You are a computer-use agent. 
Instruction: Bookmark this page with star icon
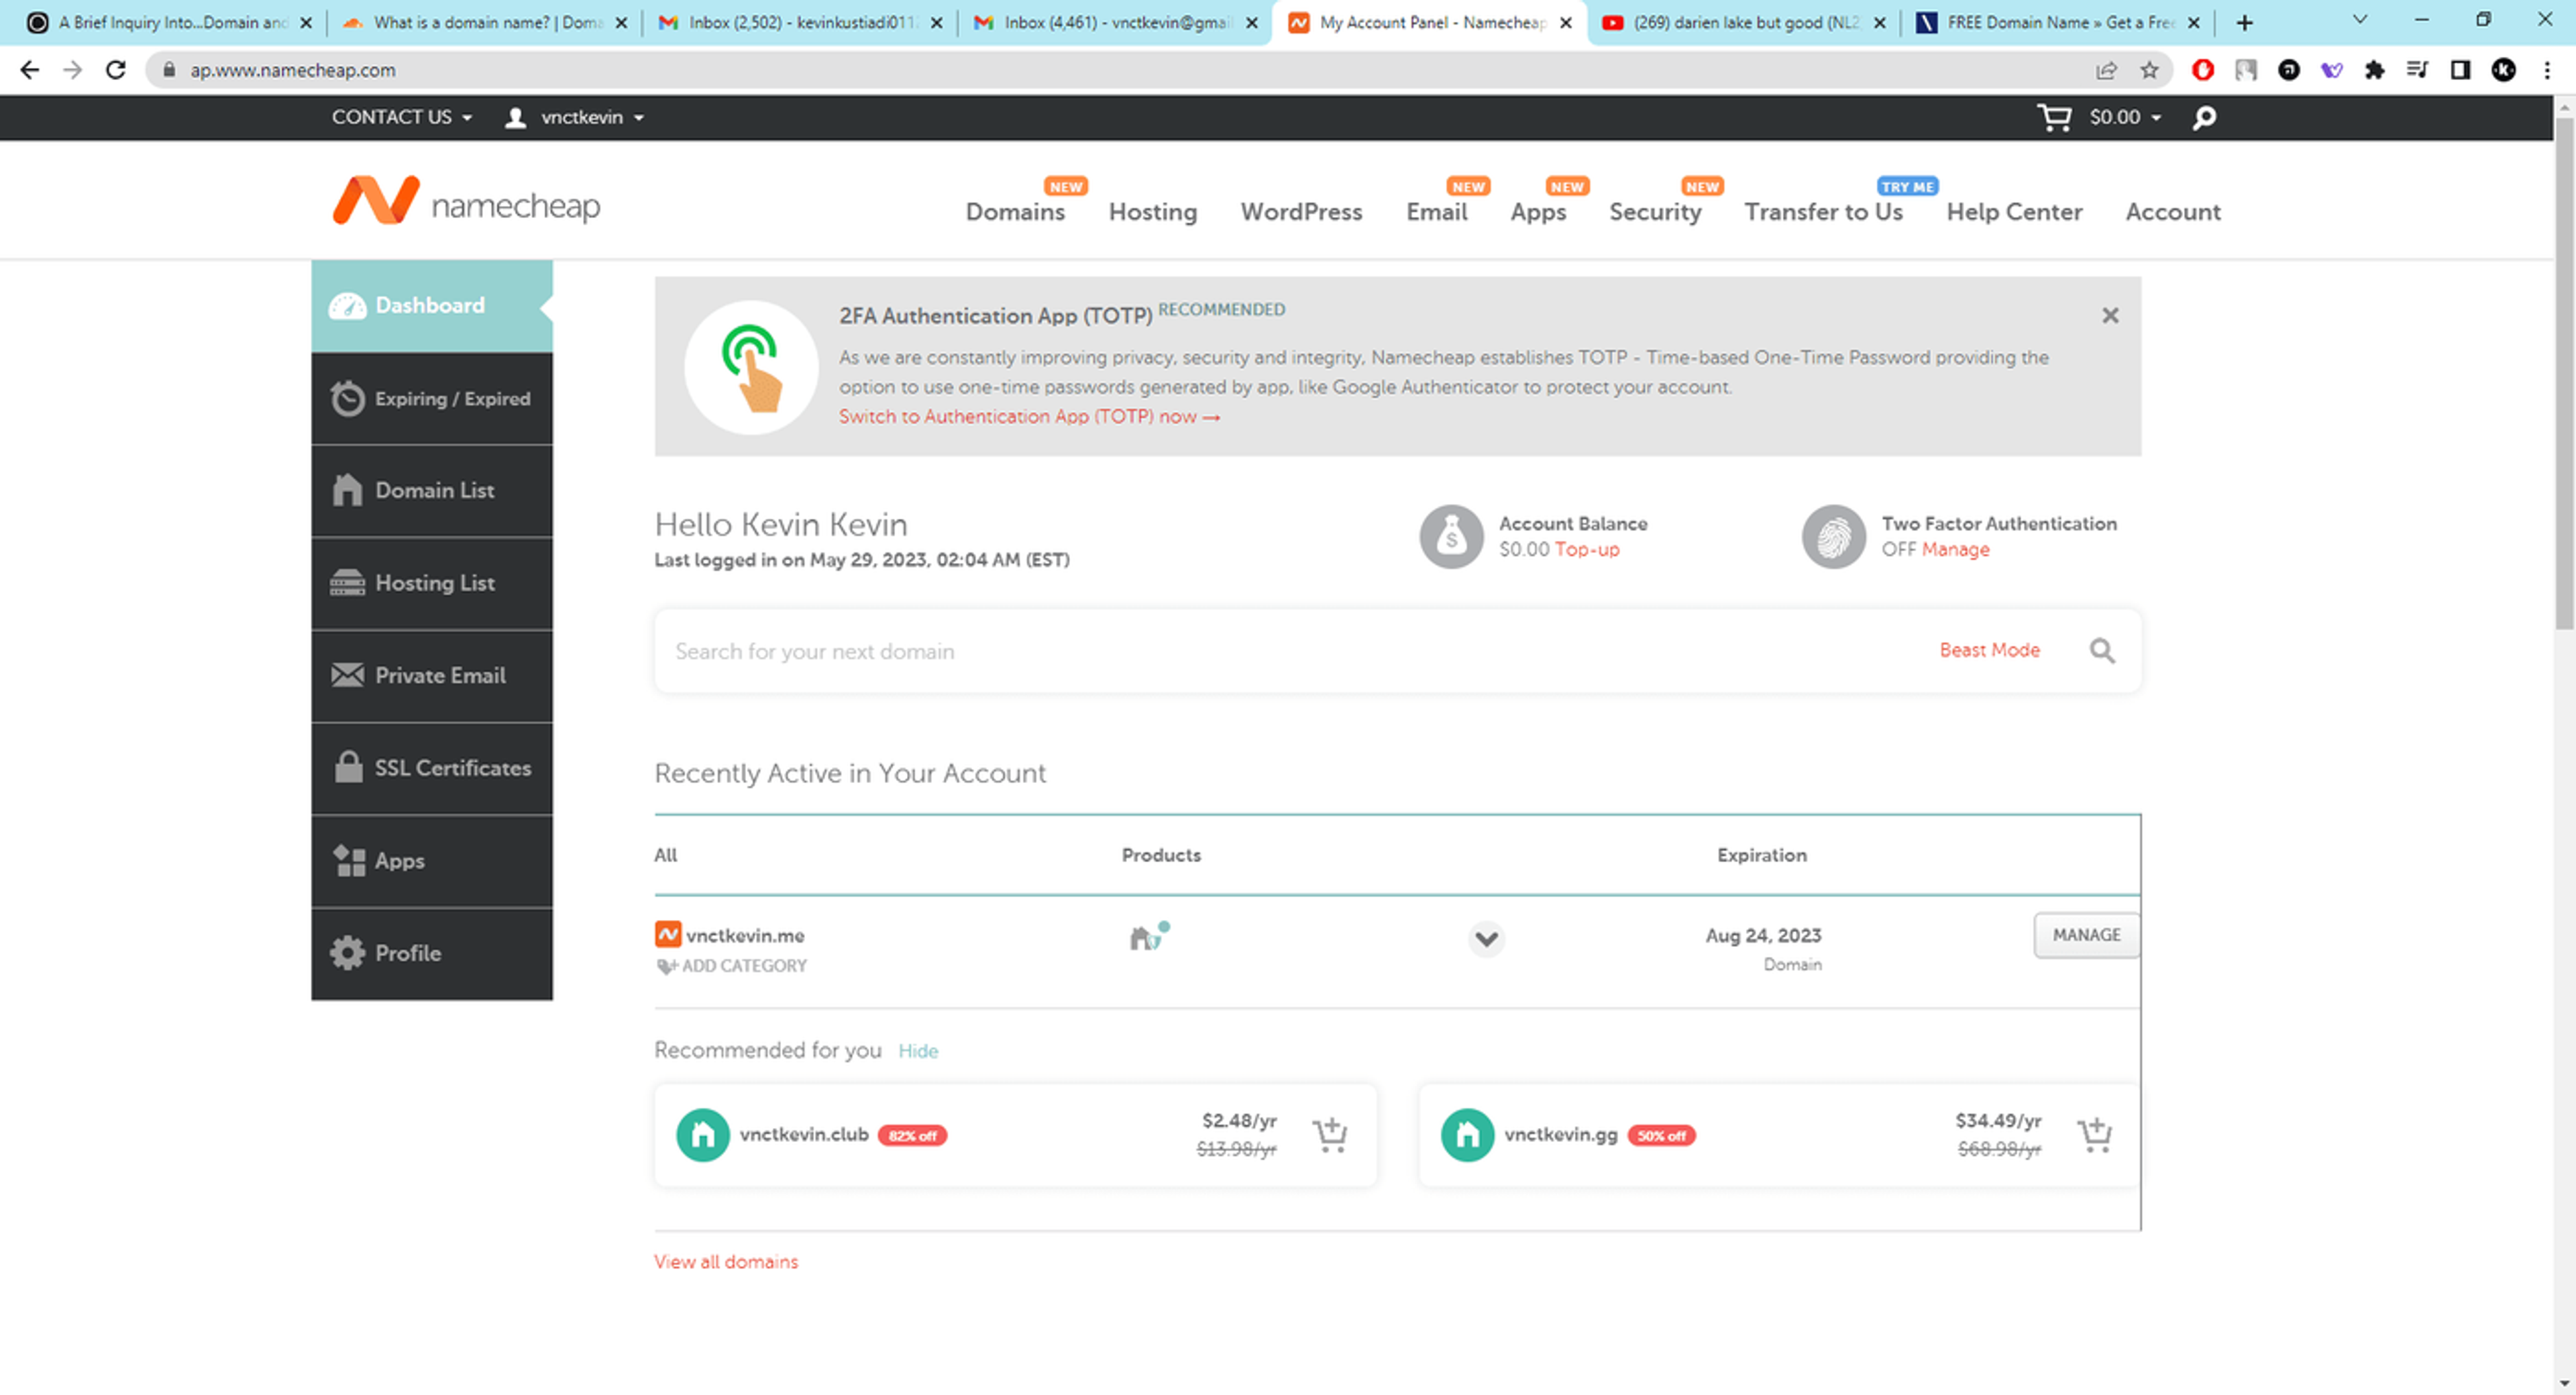(x=2149, y=70)
